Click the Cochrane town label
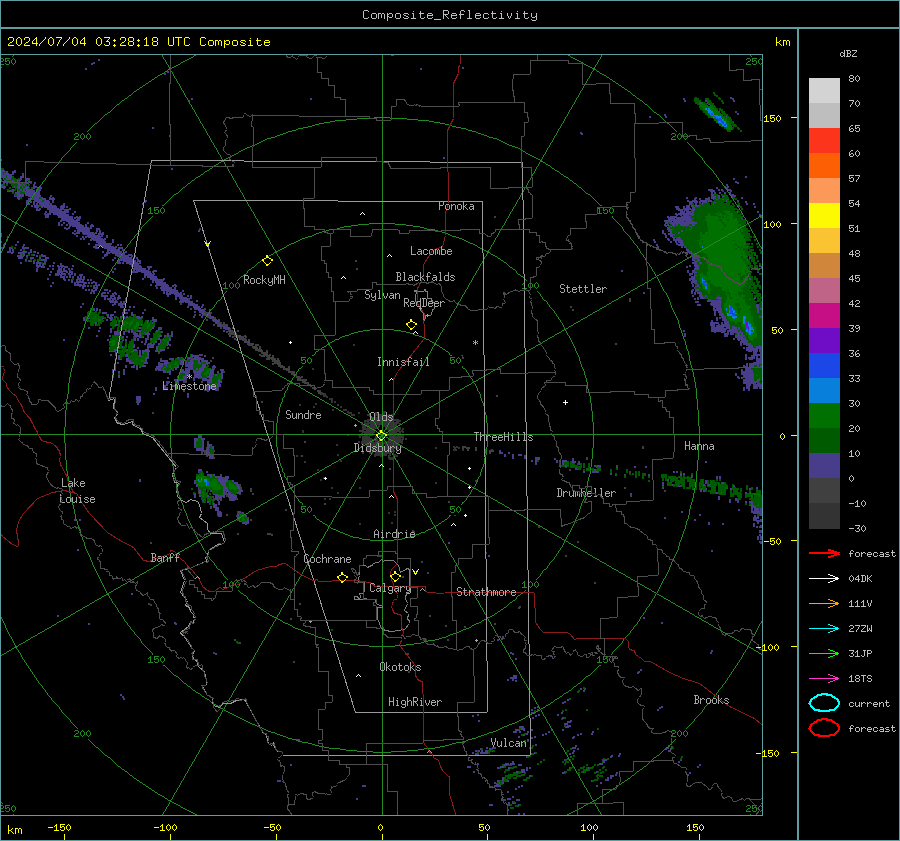Screen dimensions: 900x841 tap(327, 559)
